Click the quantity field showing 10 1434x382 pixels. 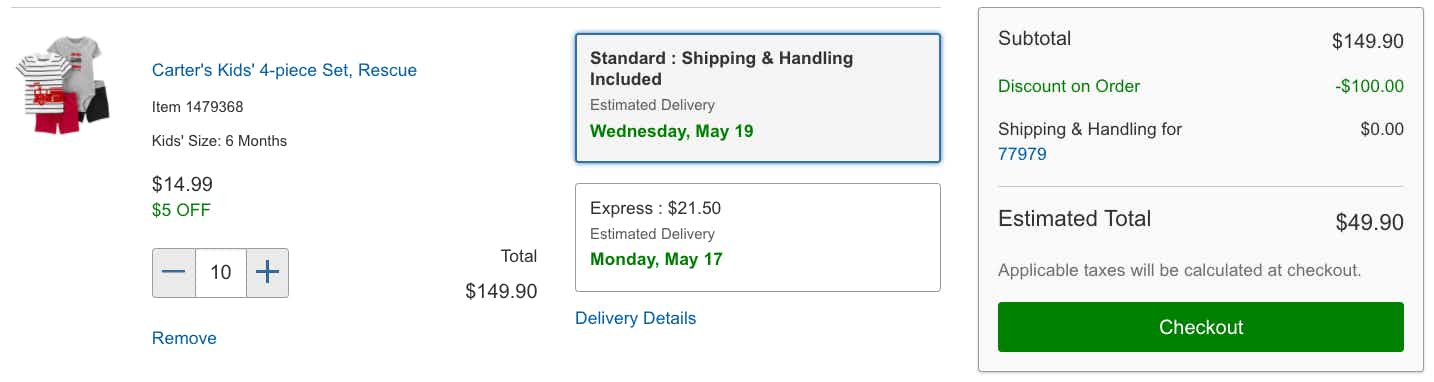point(221,273)
